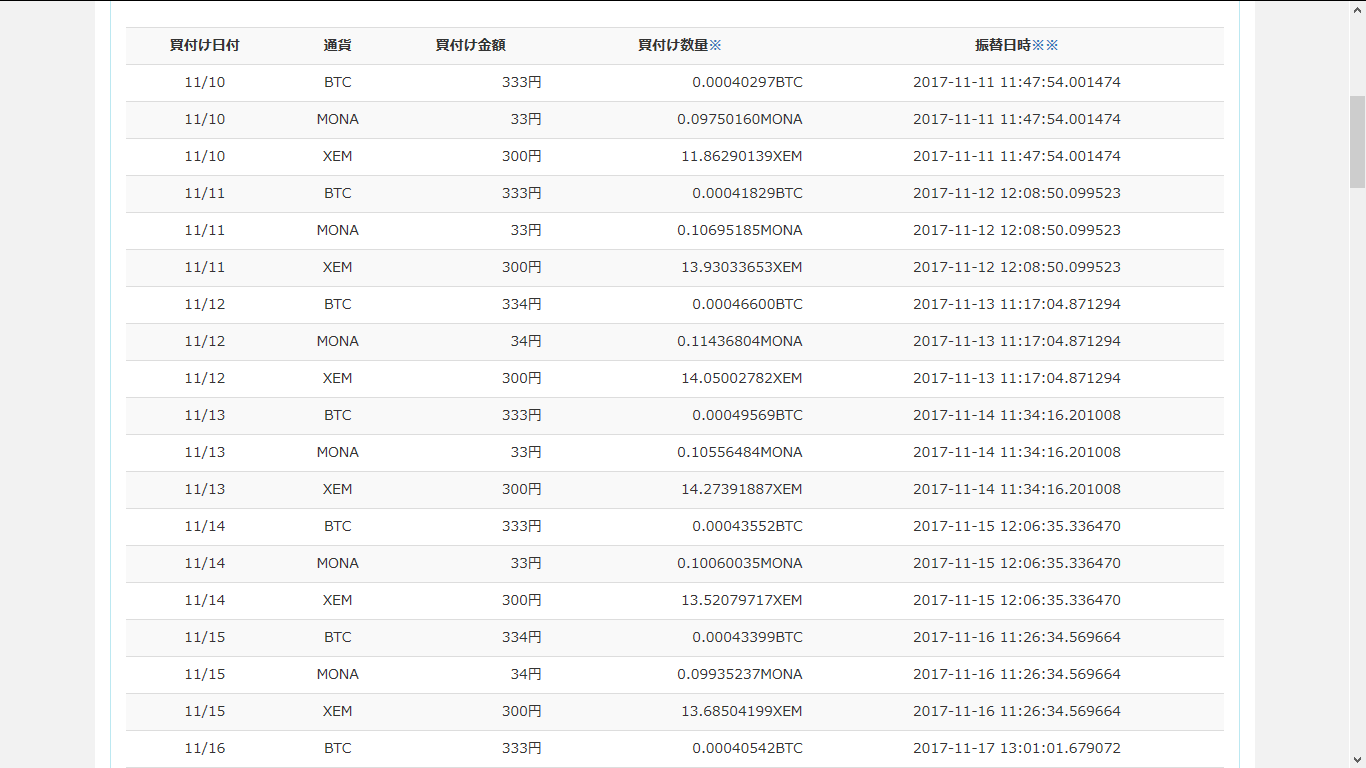This screenshot has height=768, width=1366.
Task: Select quantity 0.09750160MONA
Action: (x=739, y=119)
